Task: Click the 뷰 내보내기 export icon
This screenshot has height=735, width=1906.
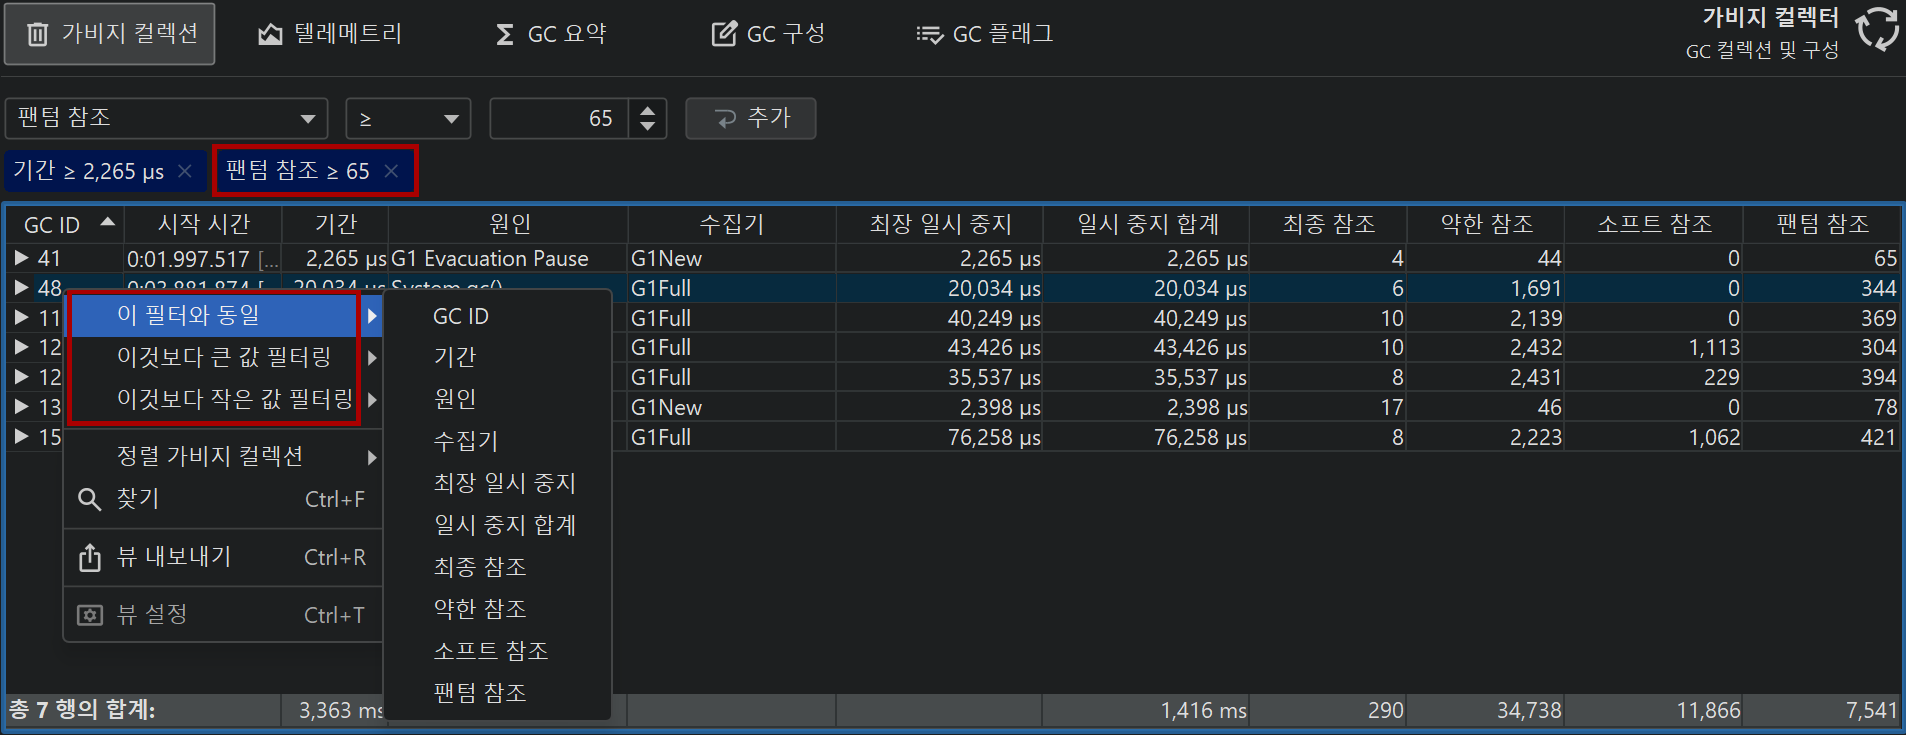Action: coord(90,557)
